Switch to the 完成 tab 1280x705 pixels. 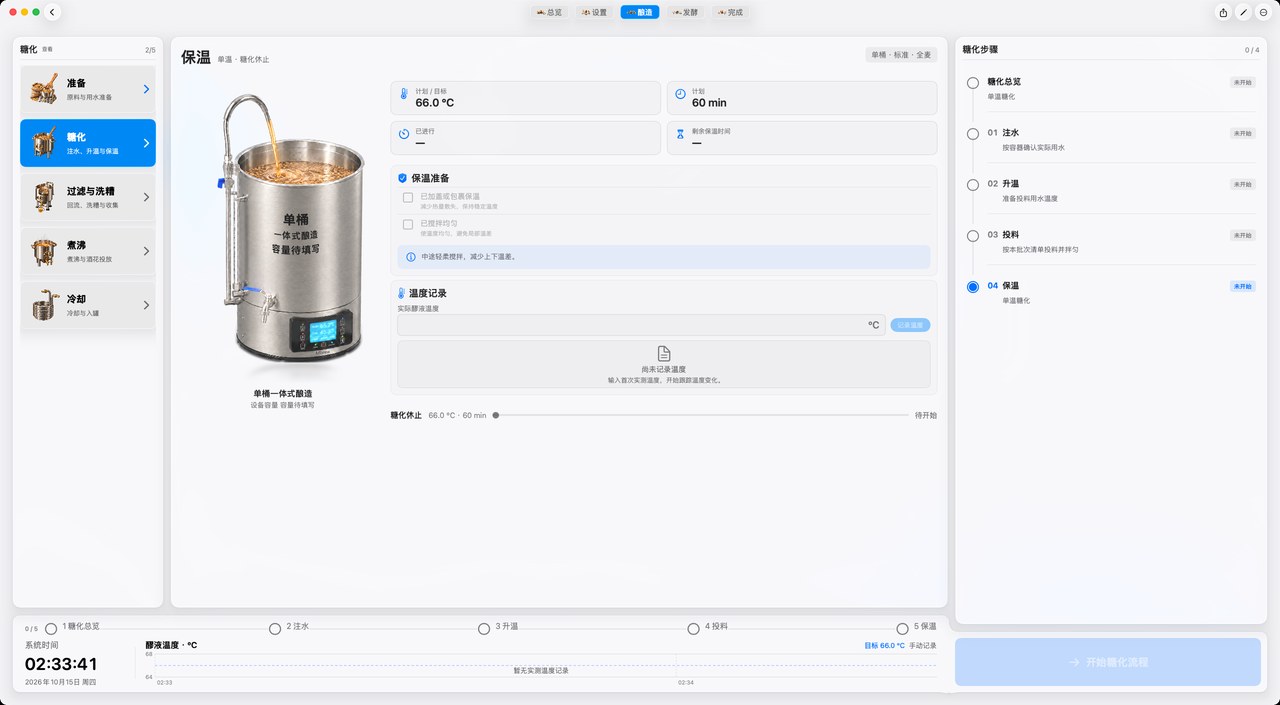(730, 12)
